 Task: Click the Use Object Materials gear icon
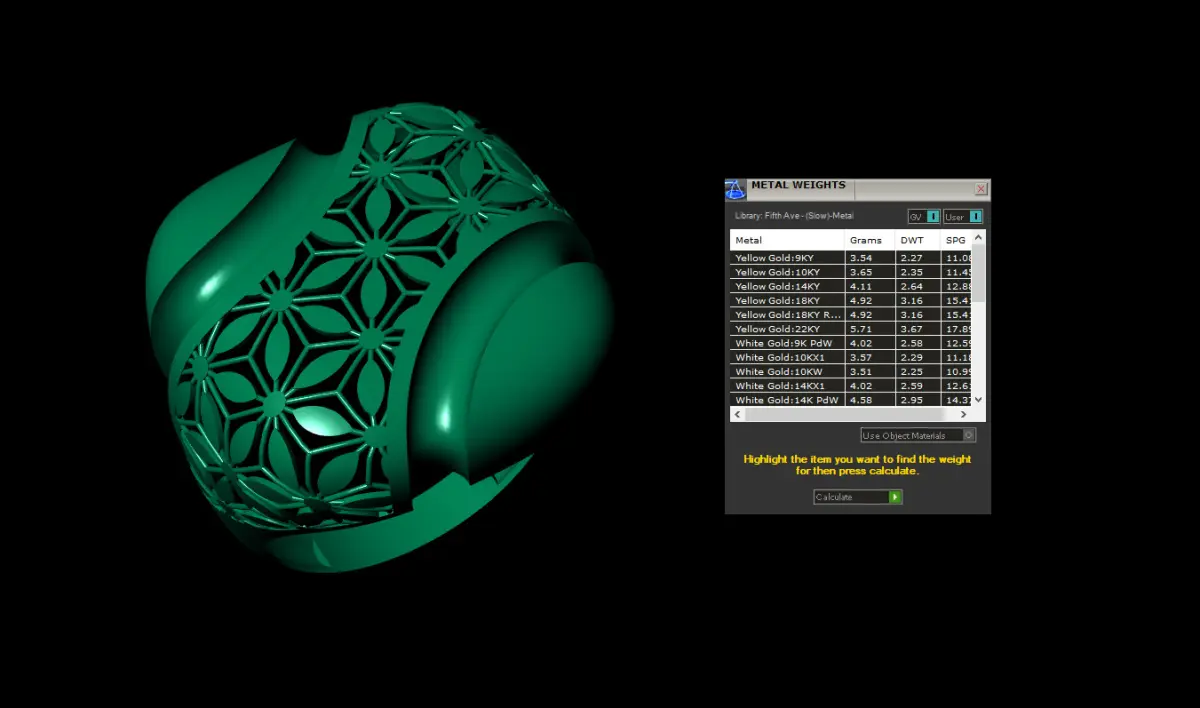click(x=969, y=435)
